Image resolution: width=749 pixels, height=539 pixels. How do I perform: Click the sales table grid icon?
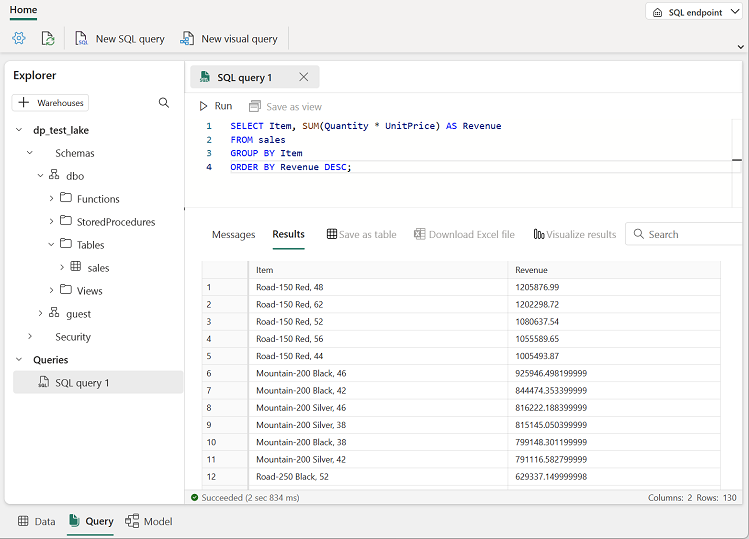75,267
